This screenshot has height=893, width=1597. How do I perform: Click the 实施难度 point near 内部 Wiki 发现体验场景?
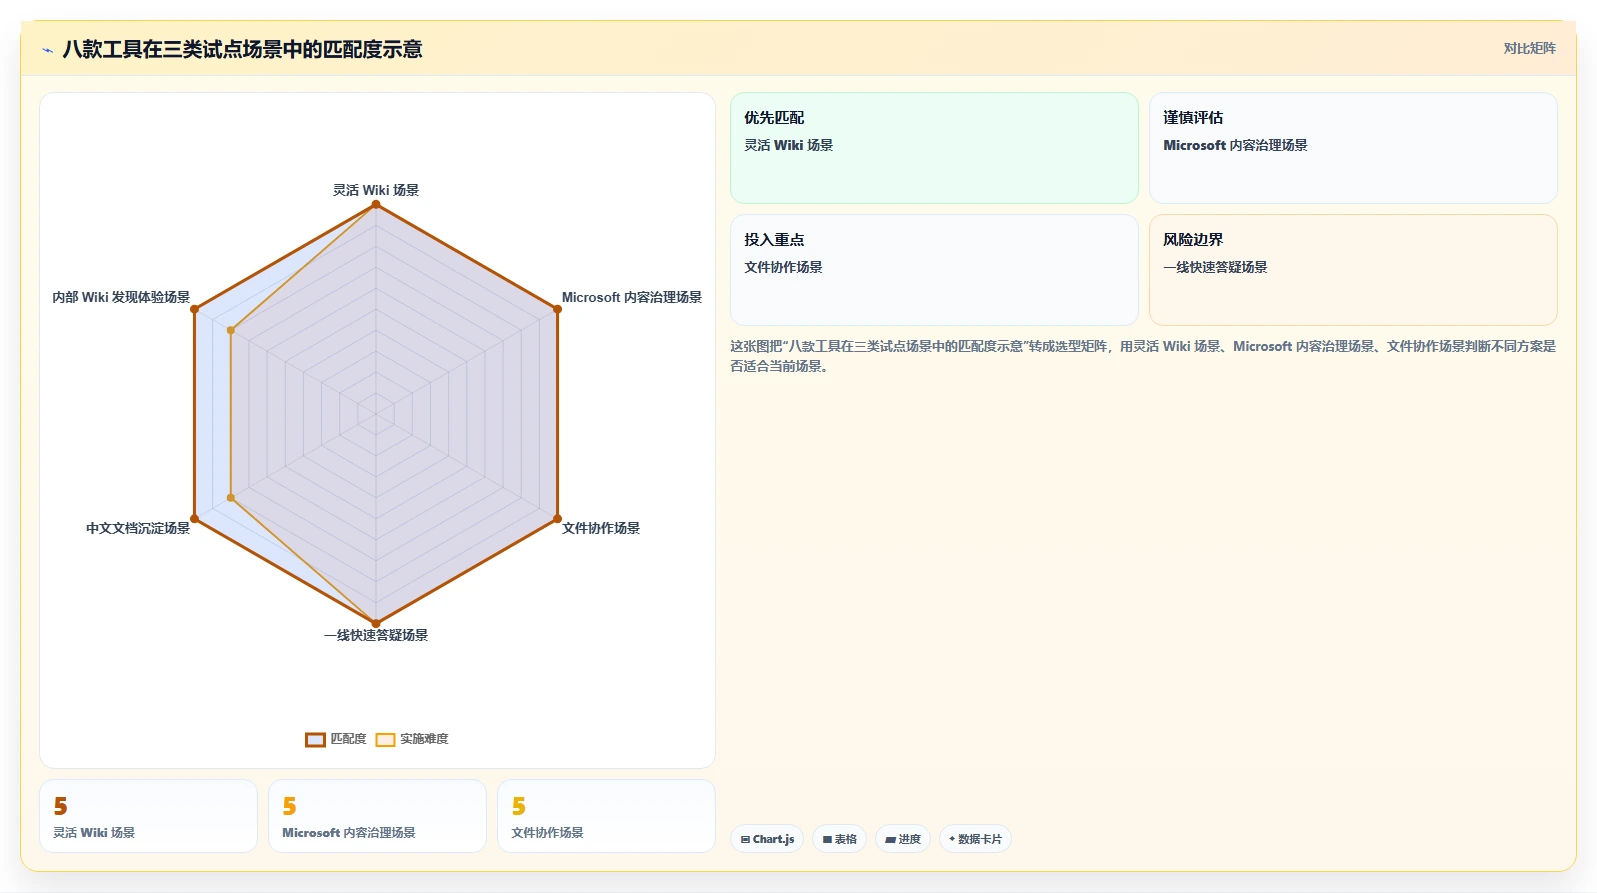coord(231,330)
